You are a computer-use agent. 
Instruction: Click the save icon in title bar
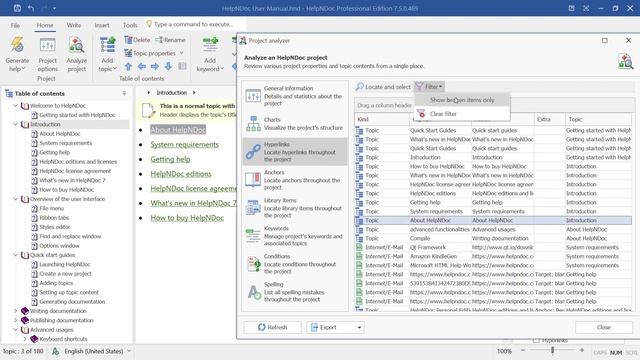pos(17,8)
